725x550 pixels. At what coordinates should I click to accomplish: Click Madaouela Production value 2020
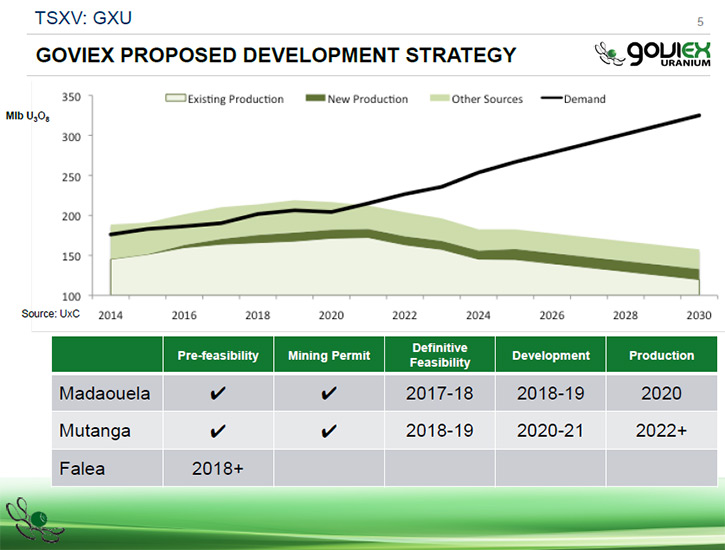click(x=662, y=393)
